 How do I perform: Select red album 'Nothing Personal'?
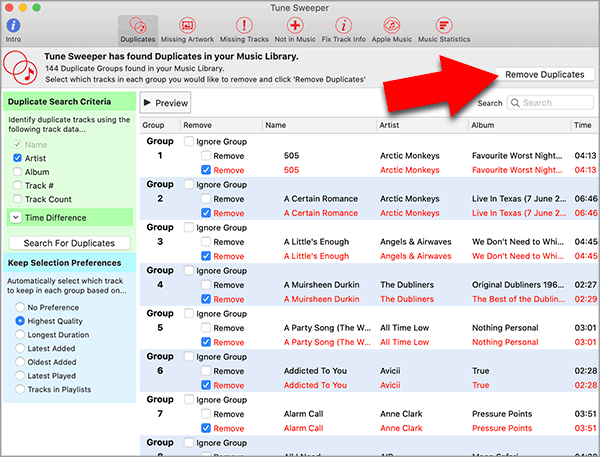505,342
